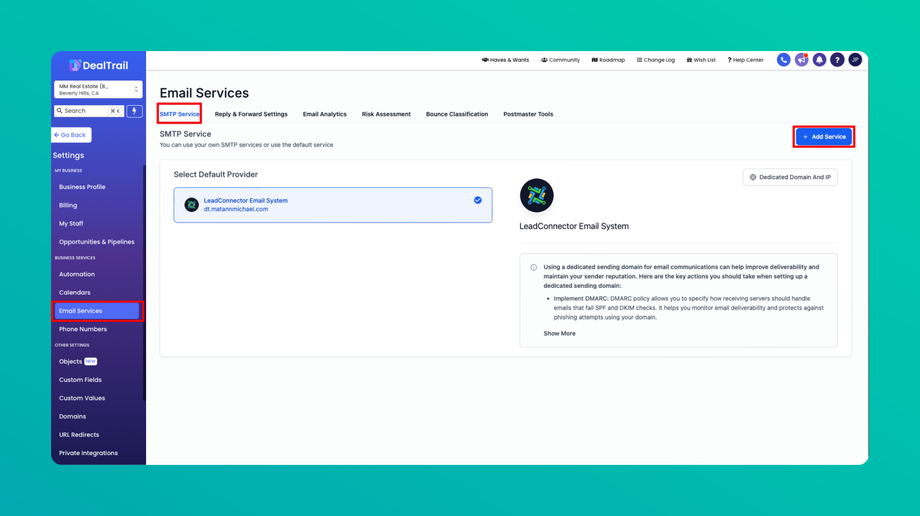
Task: Open the megaphone announcements icon
Action: click(801, 60)
